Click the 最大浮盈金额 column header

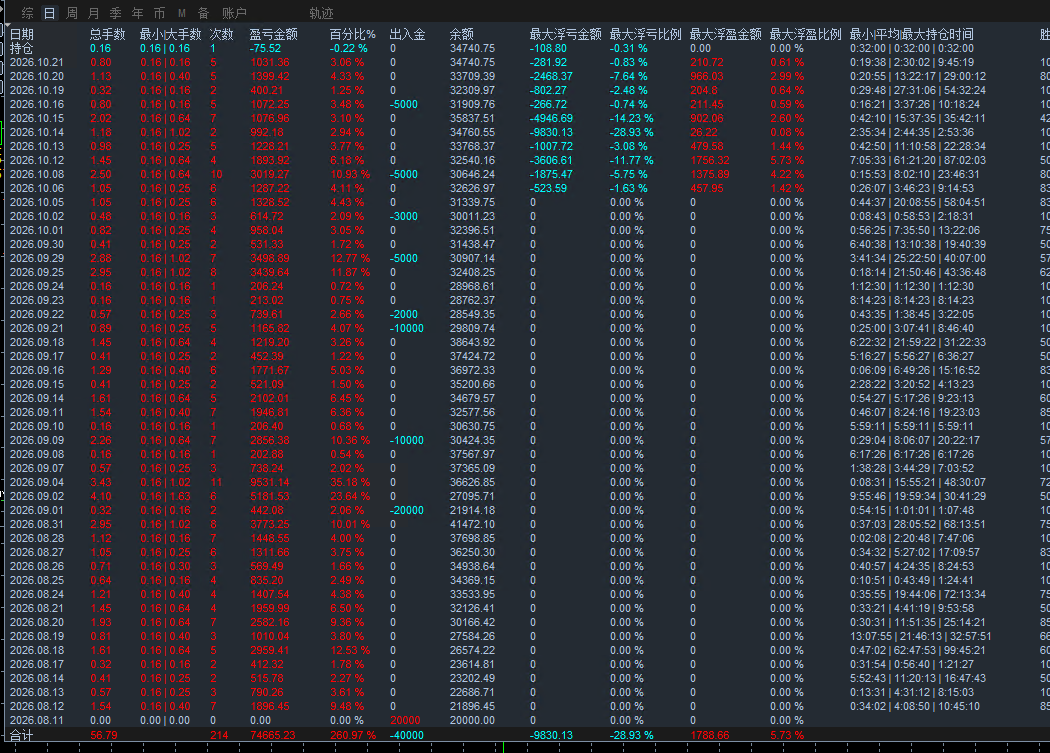tap(726, 34)
